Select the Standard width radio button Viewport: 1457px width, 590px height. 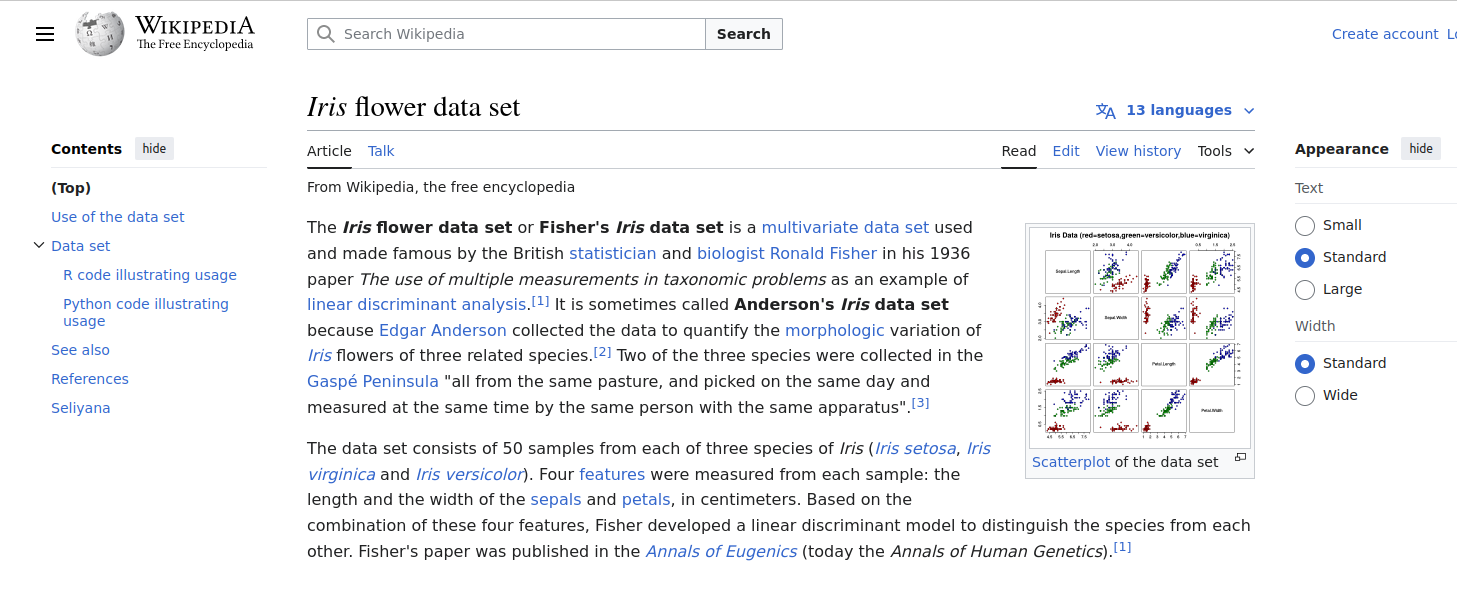(x=1305, y=364)
